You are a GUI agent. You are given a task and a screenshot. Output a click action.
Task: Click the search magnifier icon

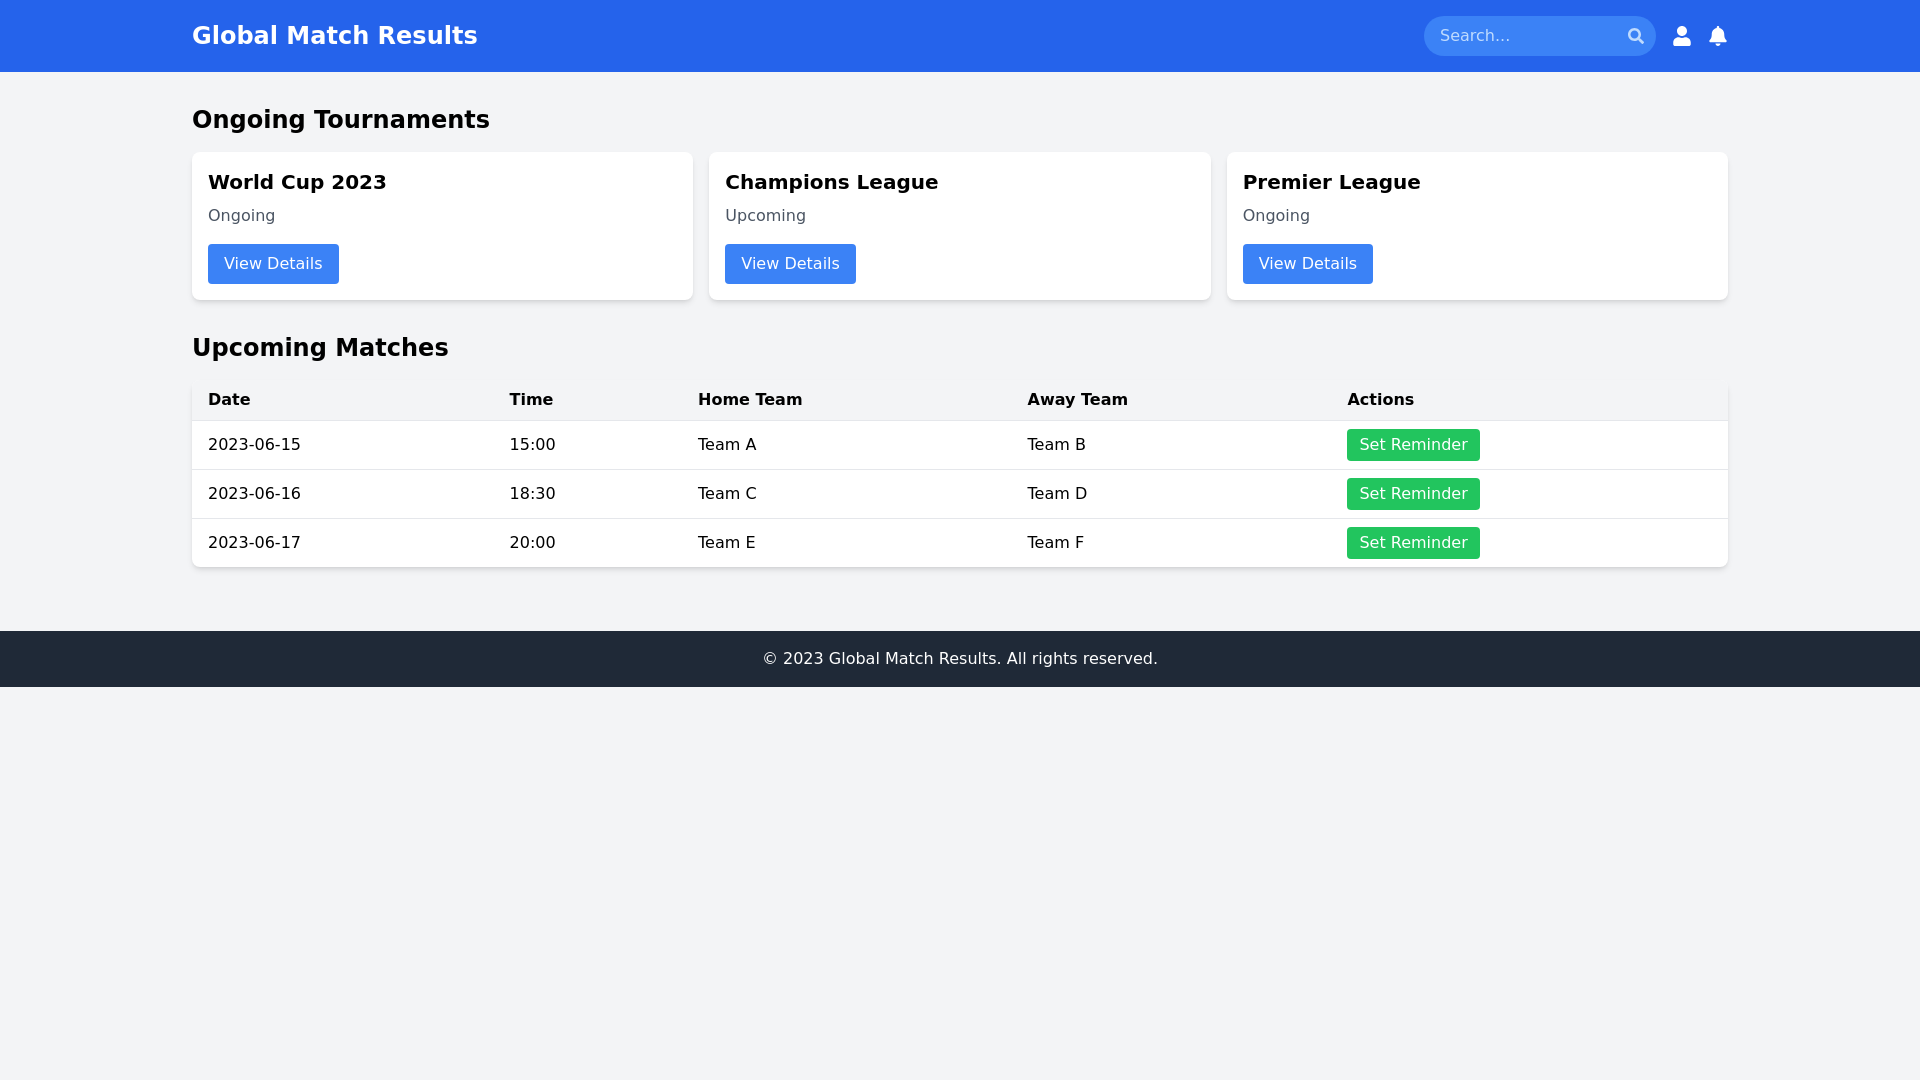(1635, 36)
